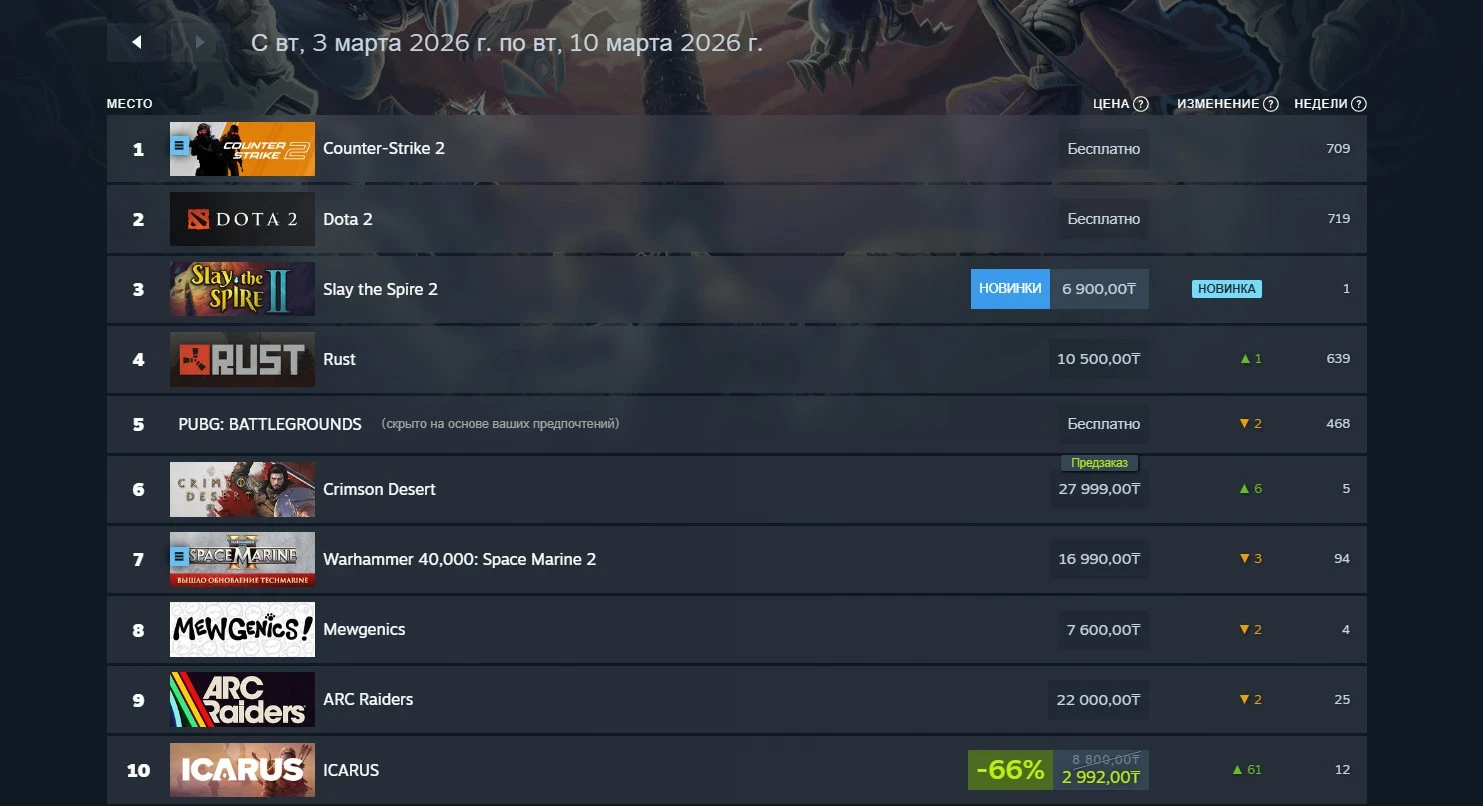Click the blue list icon on Counter-Strike 2 thumbnail
The image size is (1483, 806).
pyautogui.click(x=180, y=145)
